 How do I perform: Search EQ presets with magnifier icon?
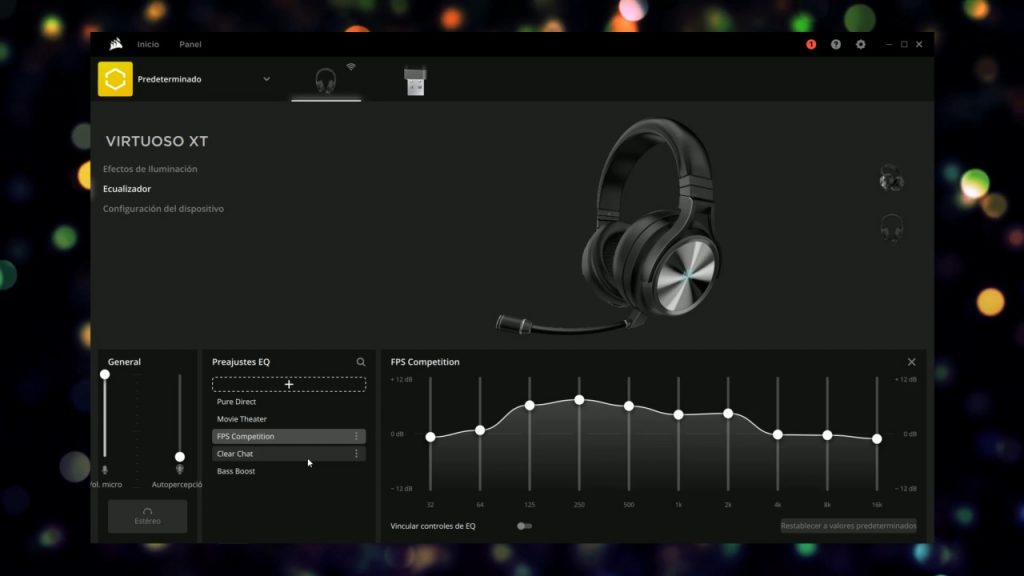pos(360,362)
